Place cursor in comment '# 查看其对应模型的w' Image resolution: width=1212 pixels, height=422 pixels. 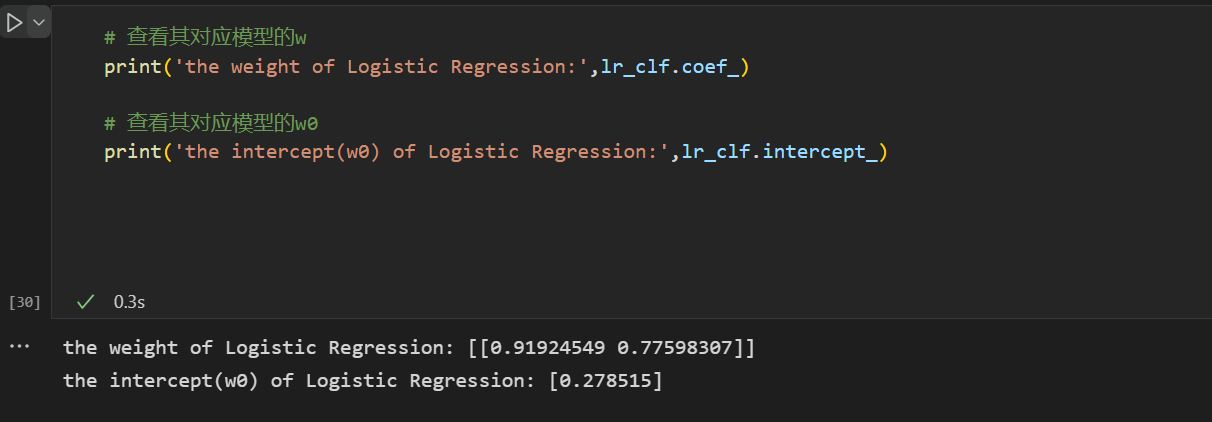tap(205, 38)
